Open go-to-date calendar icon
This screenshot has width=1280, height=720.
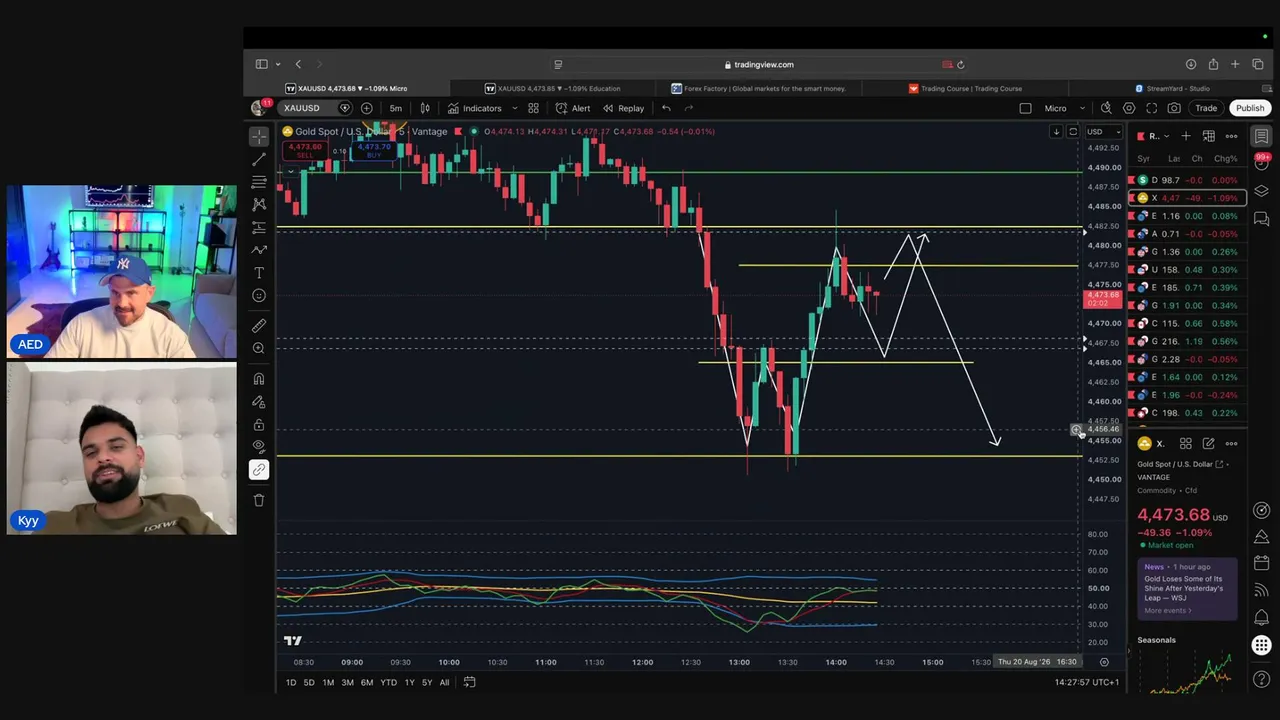click(x=469, y=682)
